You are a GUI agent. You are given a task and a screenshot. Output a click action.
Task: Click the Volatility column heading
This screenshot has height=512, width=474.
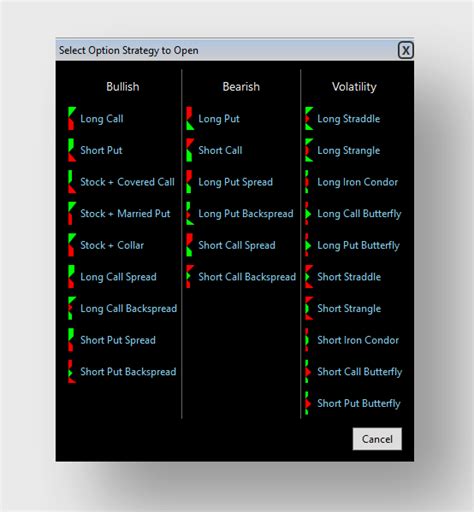pos(354,87)
